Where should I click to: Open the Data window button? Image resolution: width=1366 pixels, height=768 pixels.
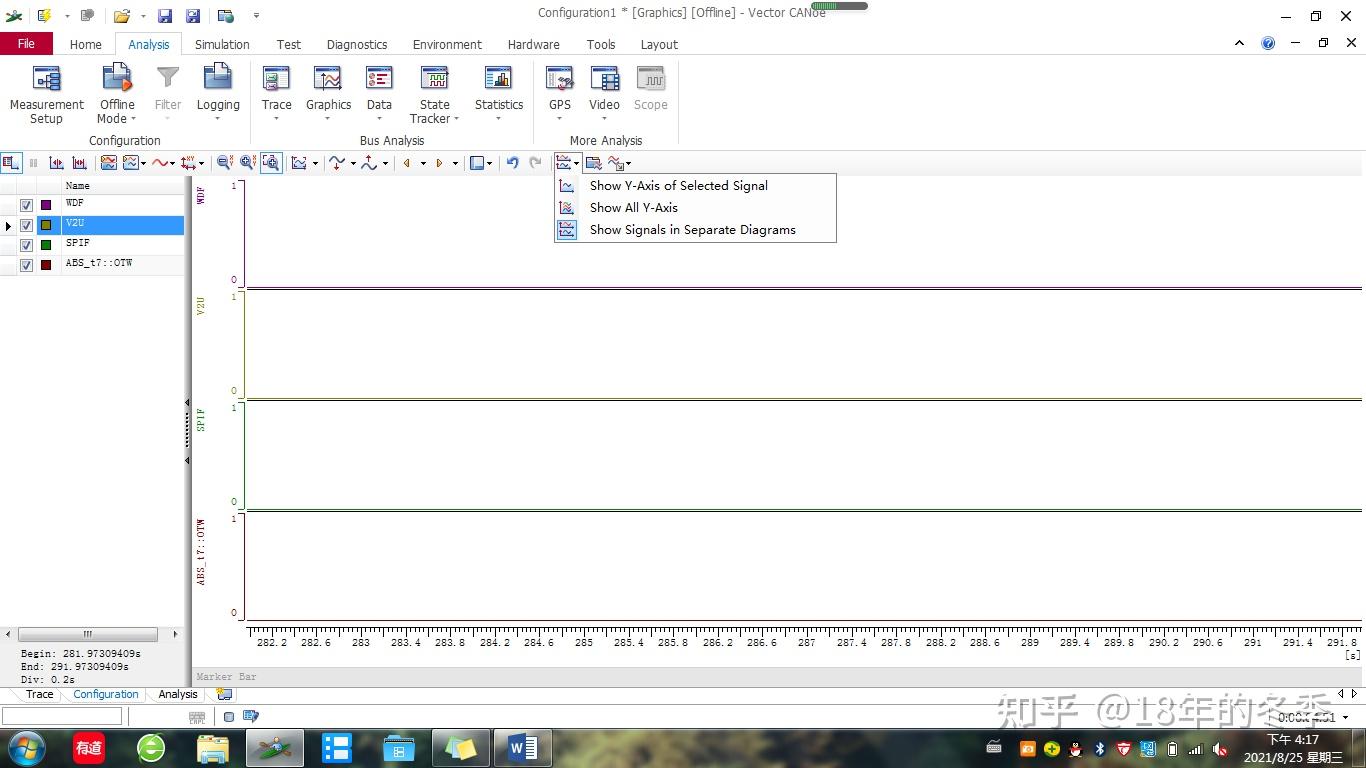coord(379,95)
